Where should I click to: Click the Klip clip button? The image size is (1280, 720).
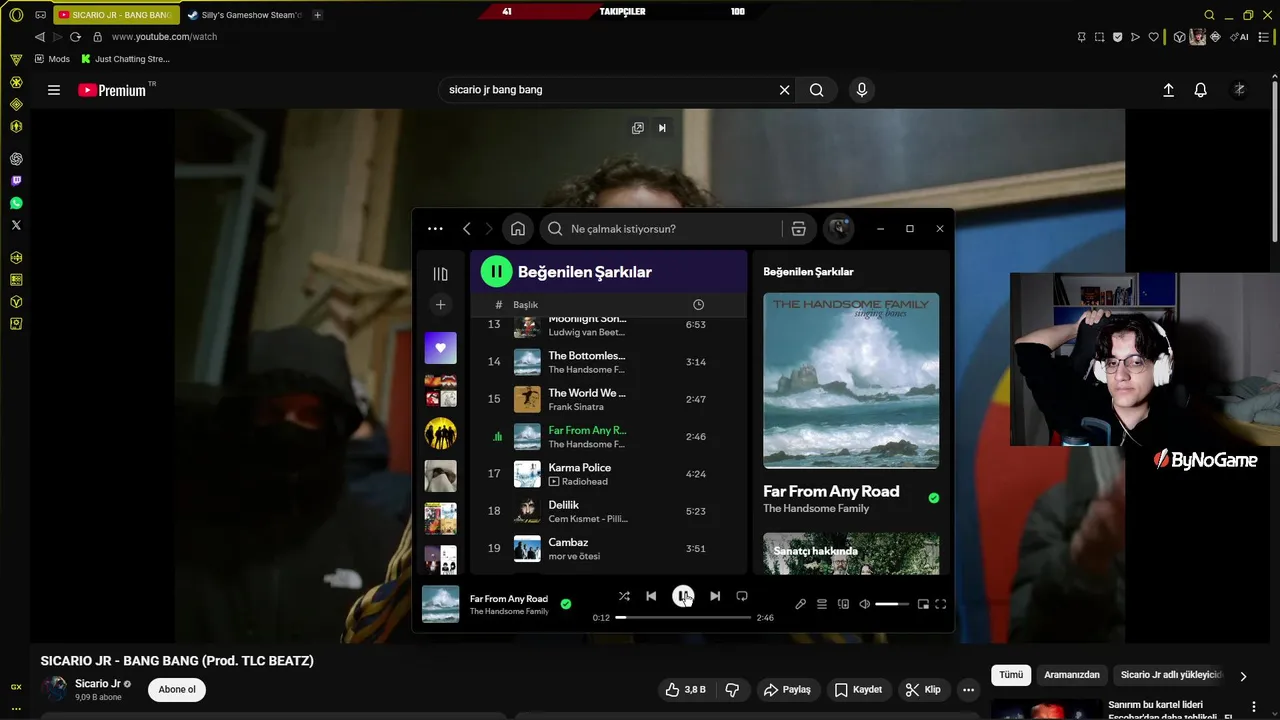click(x=923, y=689)
